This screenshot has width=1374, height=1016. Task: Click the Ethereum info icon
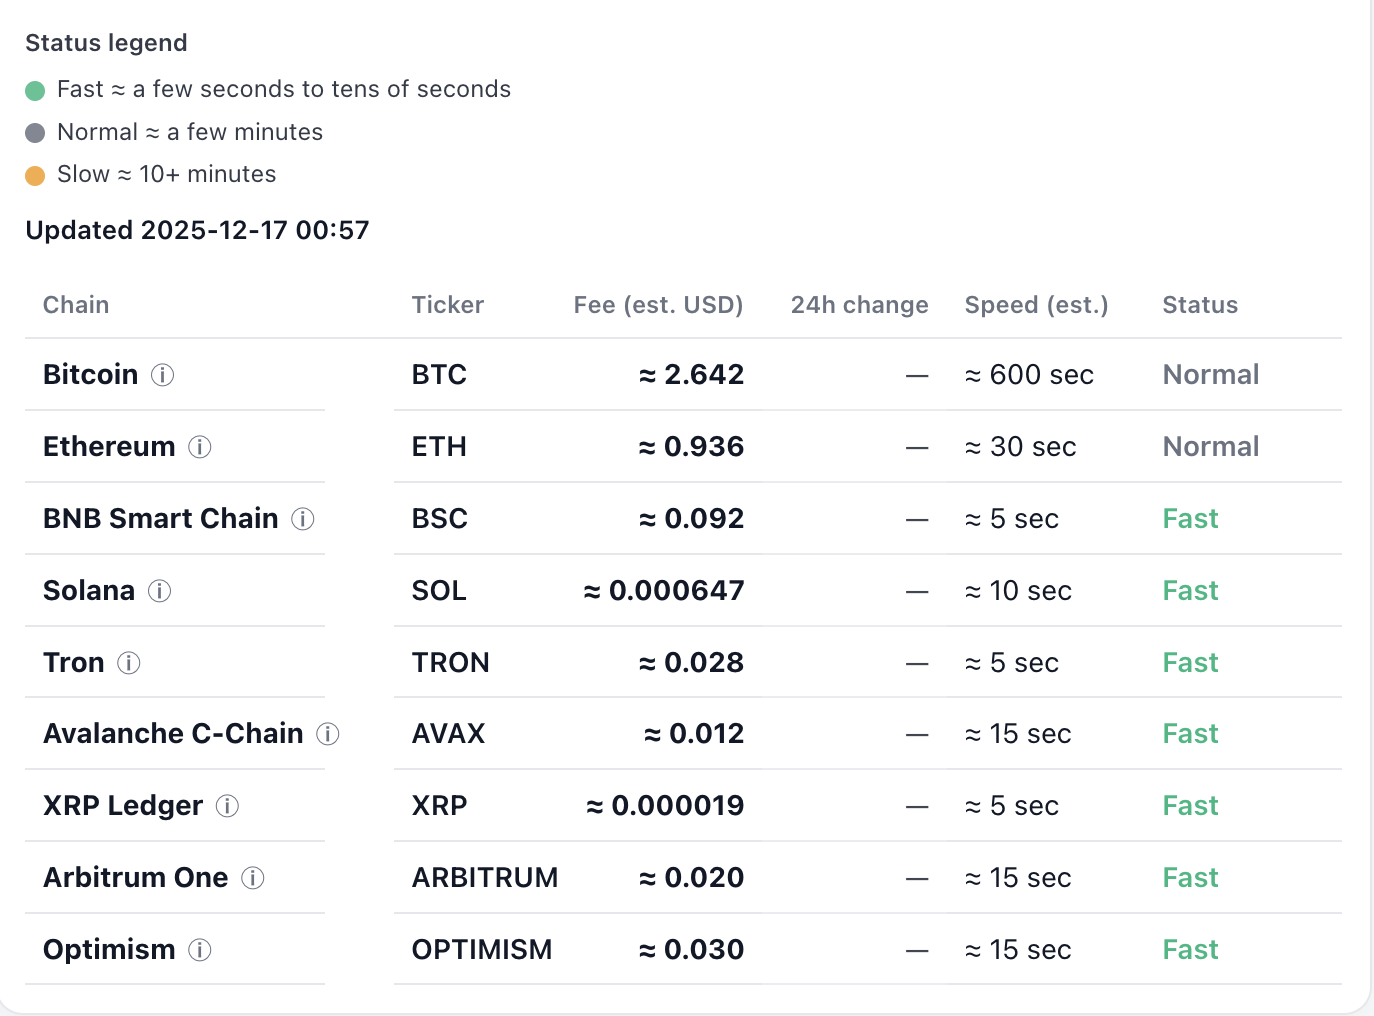coord(201,447)
